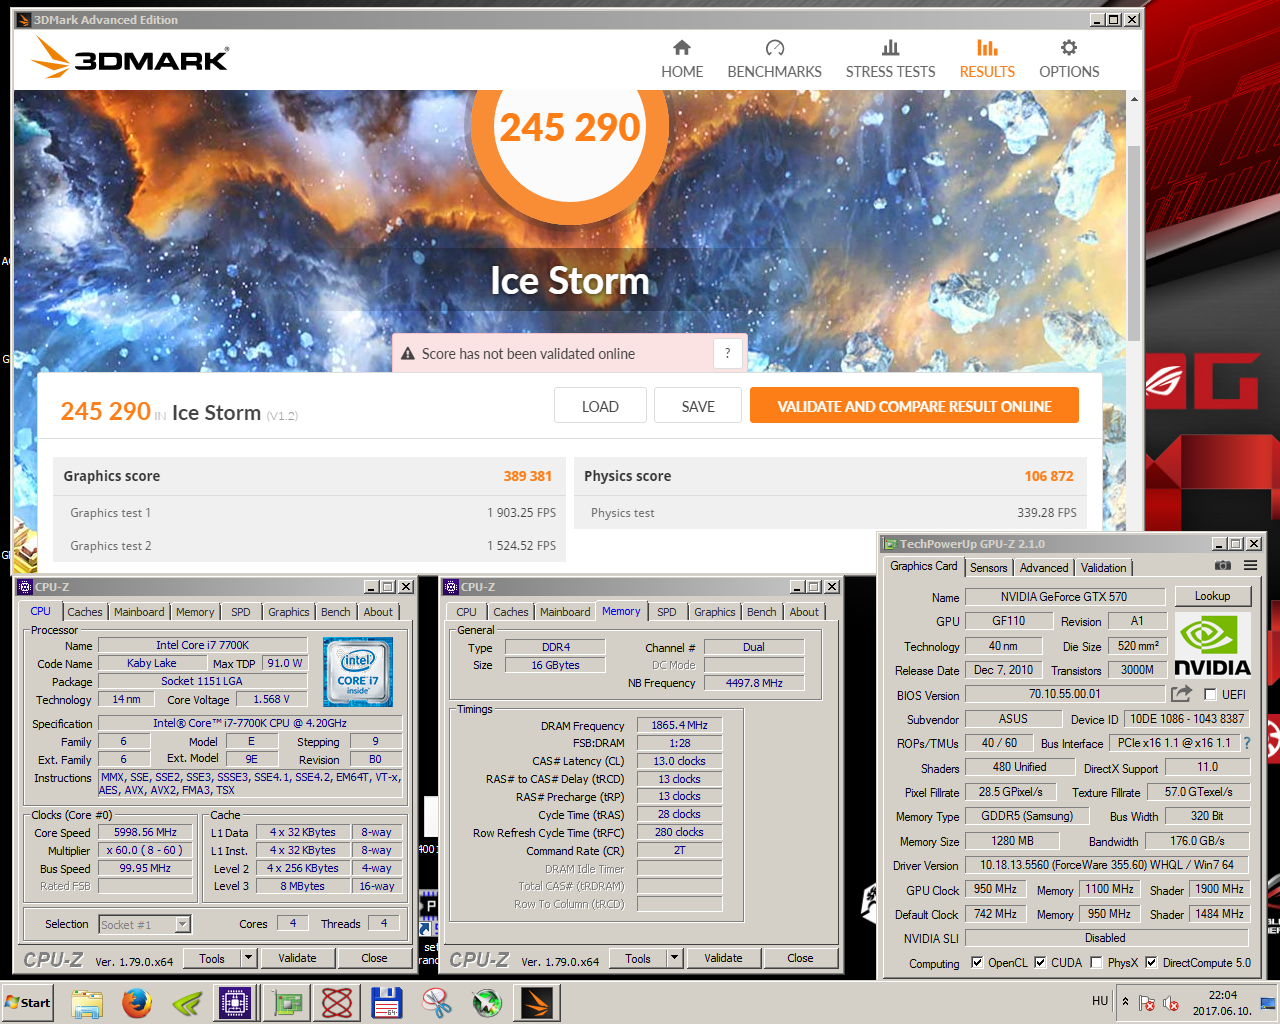Click 3DMark scrollbar up arrow
Viewport: 1280px width, 1024px height.
click(1134, 99)
